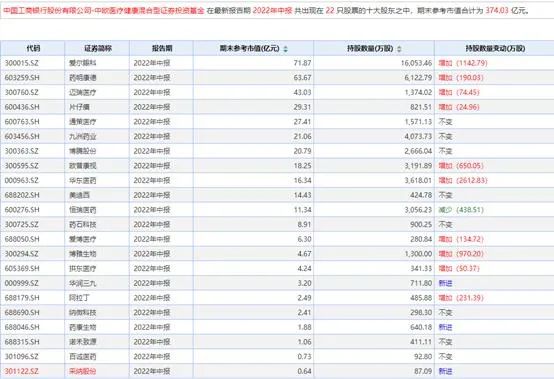
Task: Select holding quantity 6,122.79 cell
Action: point(374,78)
